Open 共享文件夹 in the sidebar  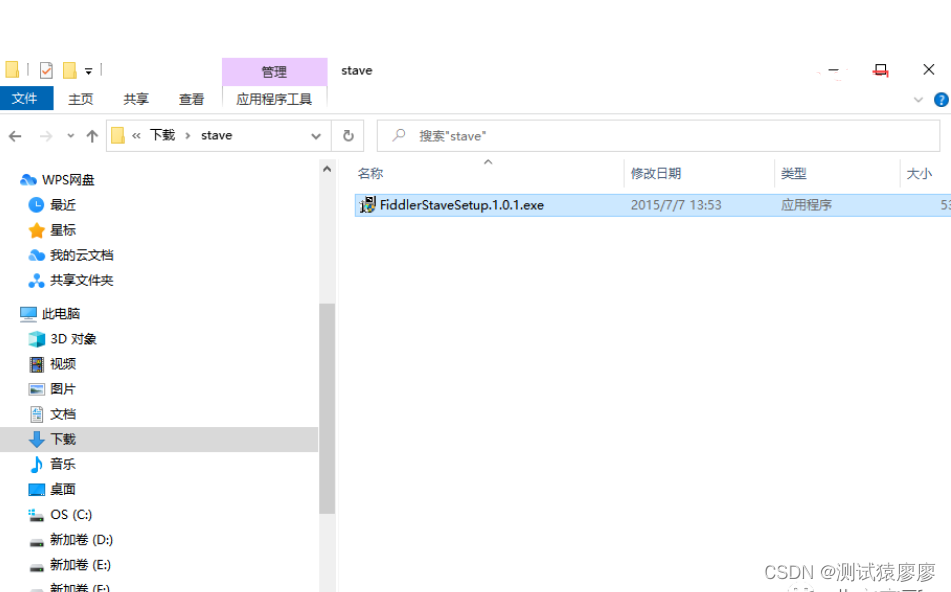click(x=81, y=280)
